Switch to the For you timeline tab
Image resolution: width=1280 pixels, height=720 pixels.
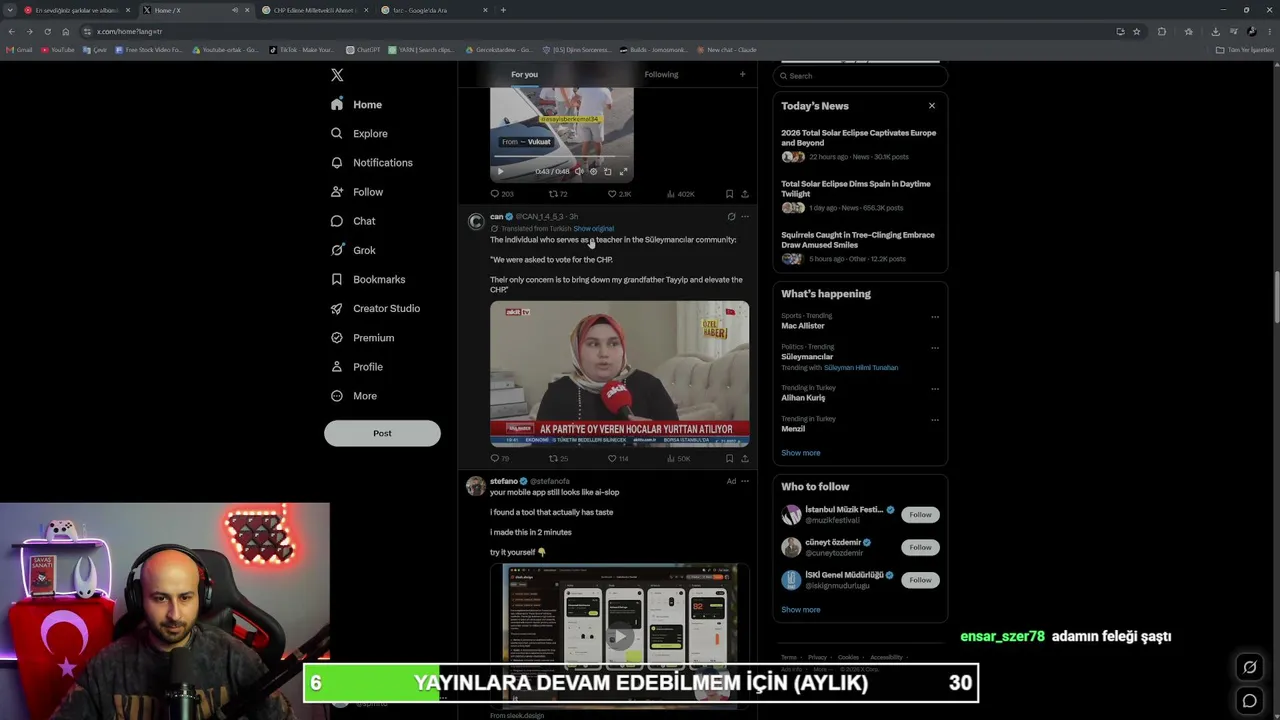click(524, 74)
